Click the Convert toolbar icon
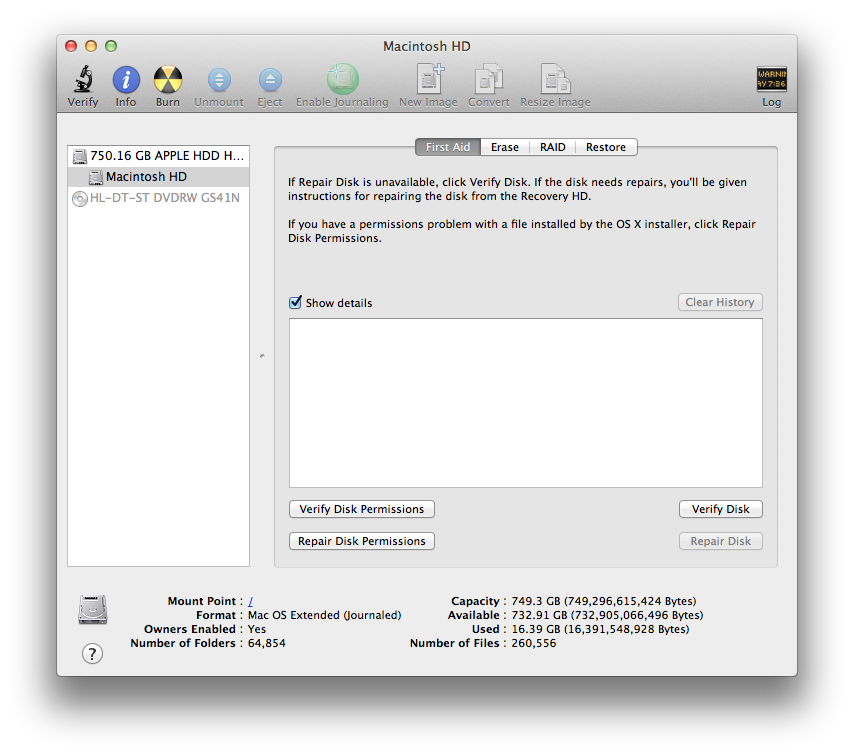 pyautogui.click(x=489, y=79)
